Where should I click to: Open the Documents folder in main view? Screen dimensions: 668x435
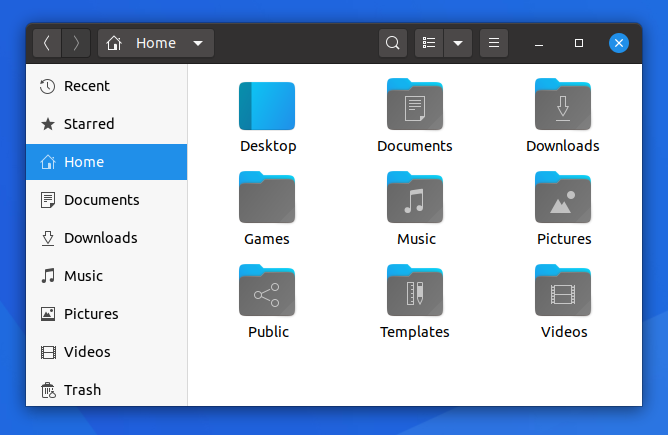tap(415, 105)
